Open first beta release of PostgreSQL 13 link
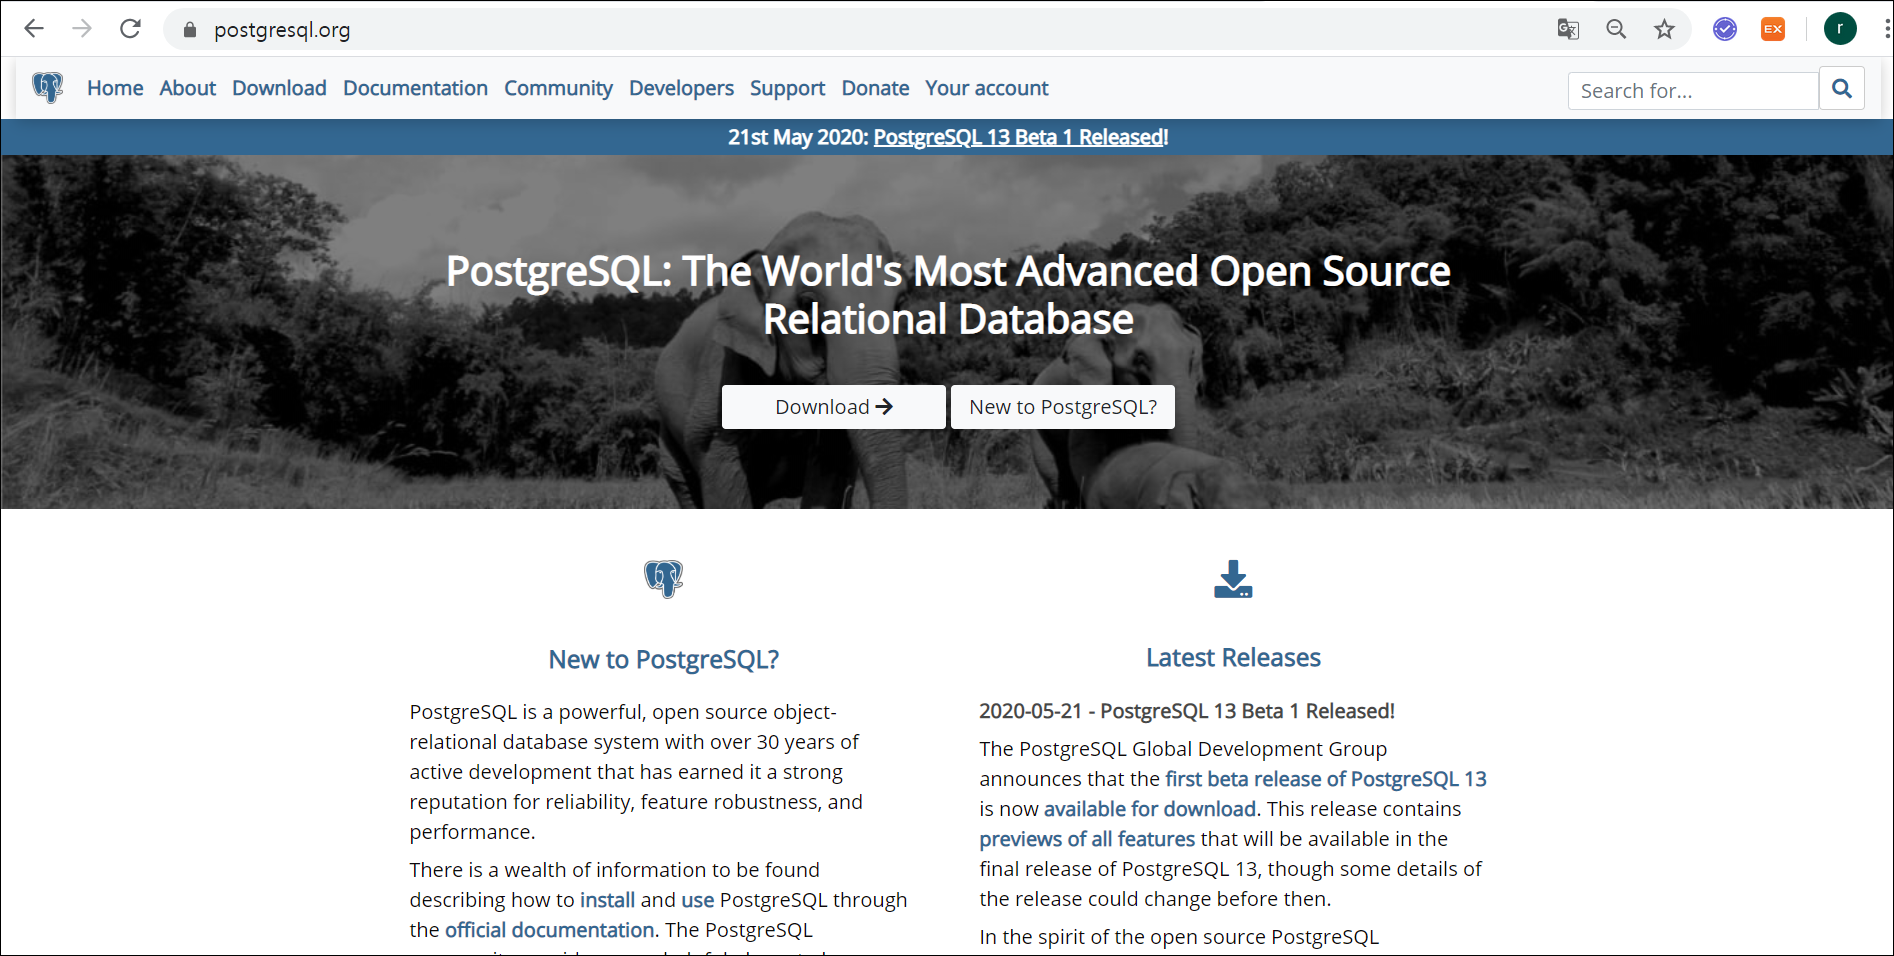Viewport: 1894px width, 956px height. 1326,779
